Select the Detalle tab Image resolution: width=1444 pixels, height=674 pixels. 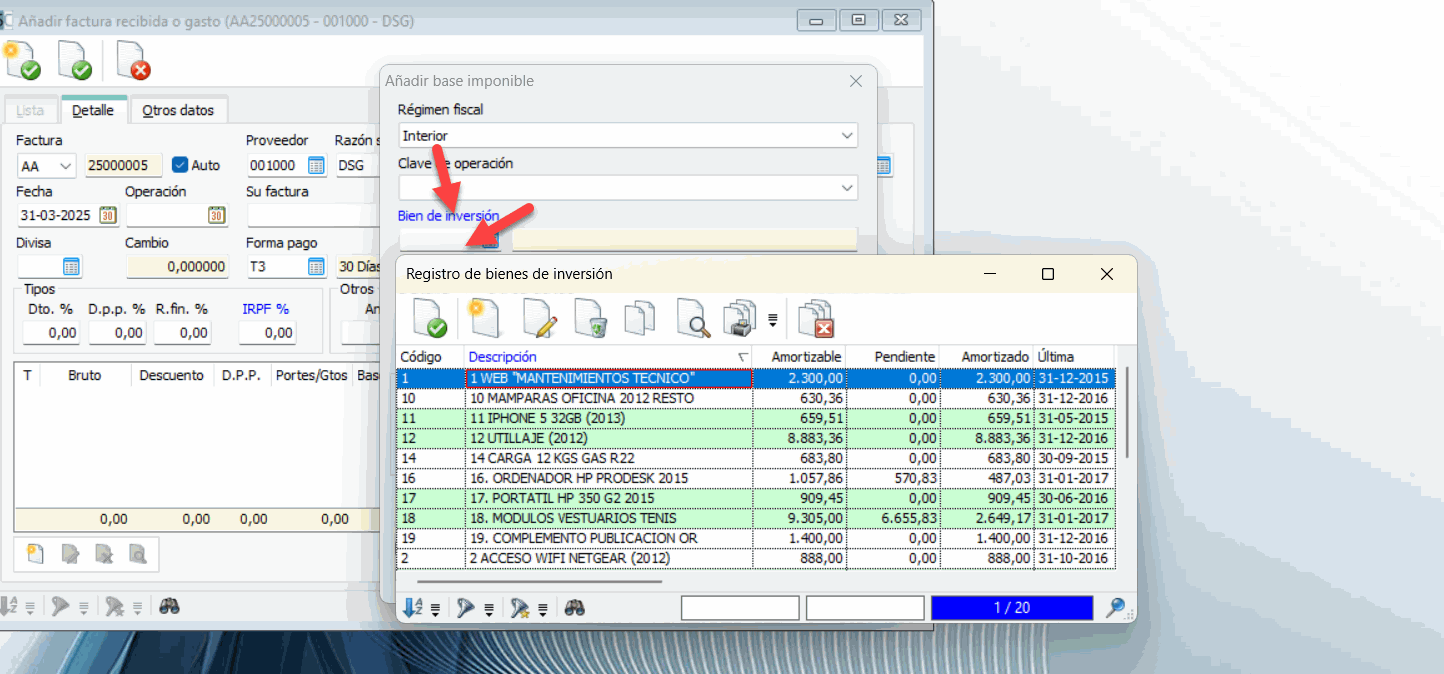[93, 110]
